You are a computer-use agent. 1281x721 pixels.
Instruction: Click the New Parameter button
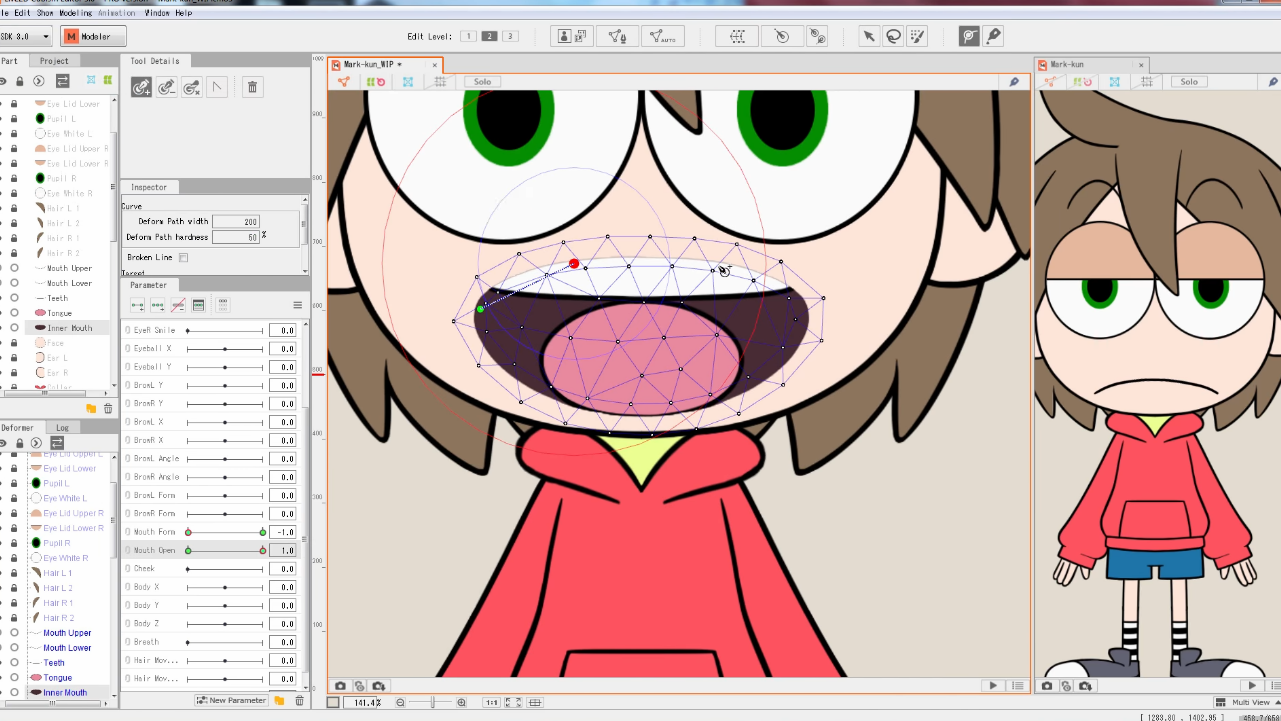click(x=231, y=701)
